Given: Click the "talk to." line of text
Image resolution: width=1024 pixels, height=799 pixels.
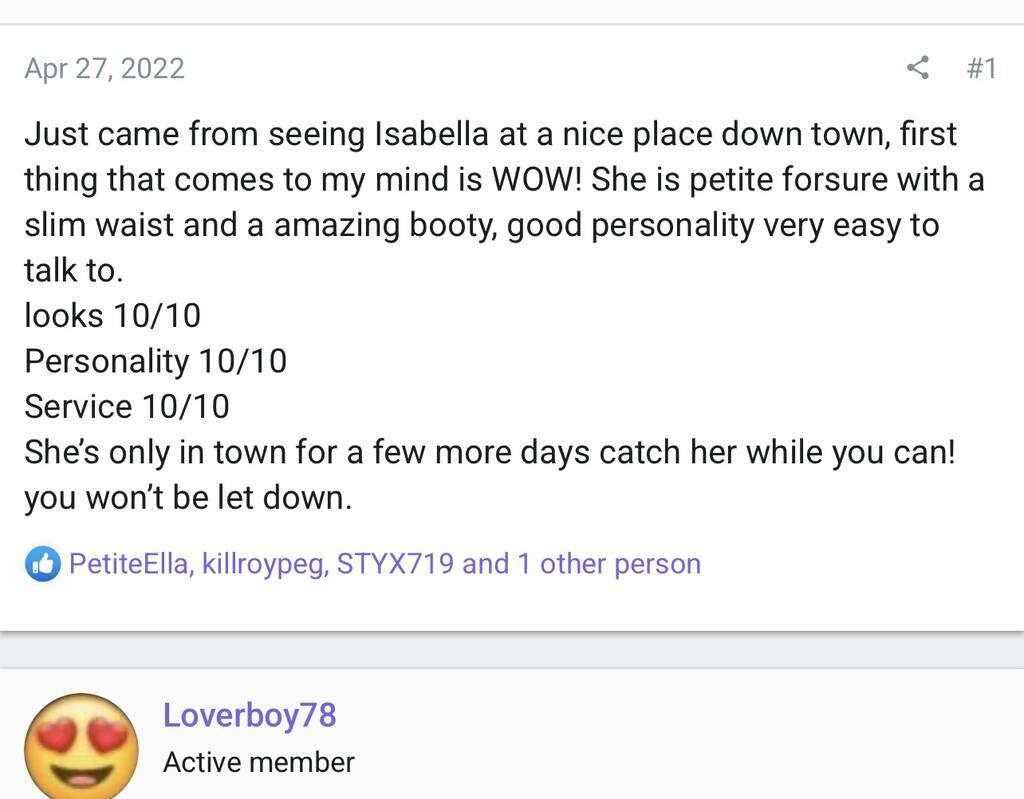Looking at the screenshot, I should click(73, 270).
